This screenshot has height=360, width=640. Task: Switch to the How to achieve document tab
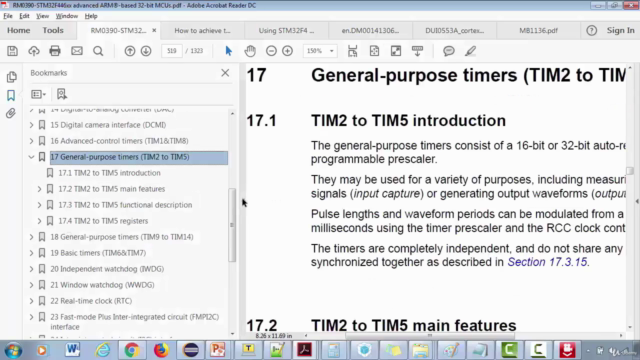click(x=202, y=31)
